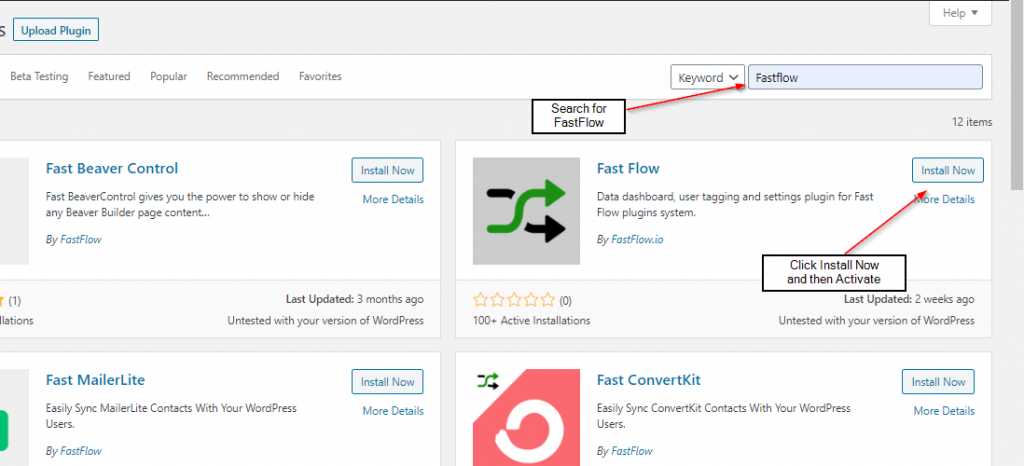Click the Fast MailerLite description text
The image size is (1024, 466).
point(171,416)
